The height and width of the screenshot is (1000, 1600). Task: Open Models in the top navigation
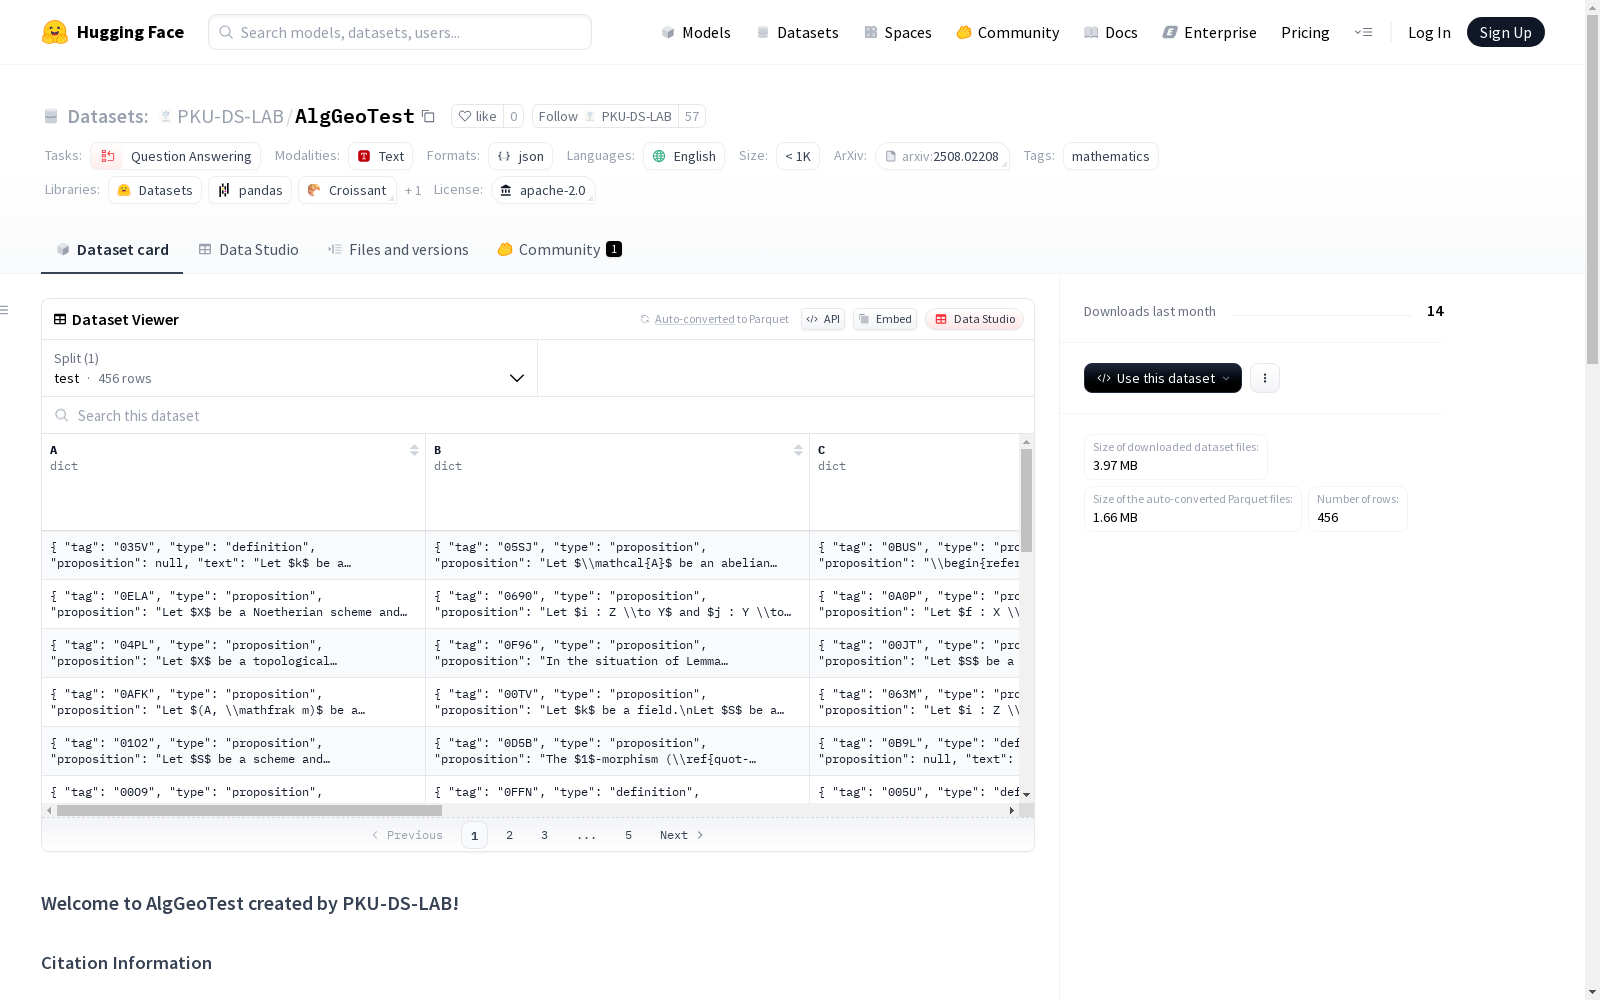tap(696, 32)
